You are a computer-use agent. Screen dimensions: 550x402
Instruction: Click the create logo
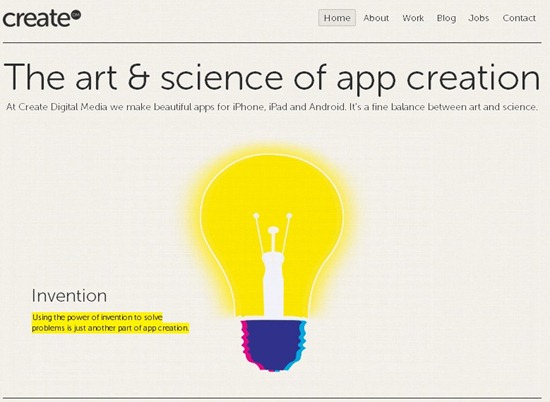point(42,19)
